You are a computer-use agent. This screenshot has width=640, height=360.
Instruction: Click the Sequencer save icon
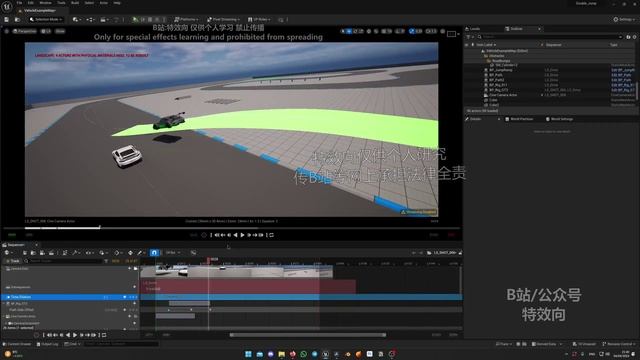pos(24,253)
